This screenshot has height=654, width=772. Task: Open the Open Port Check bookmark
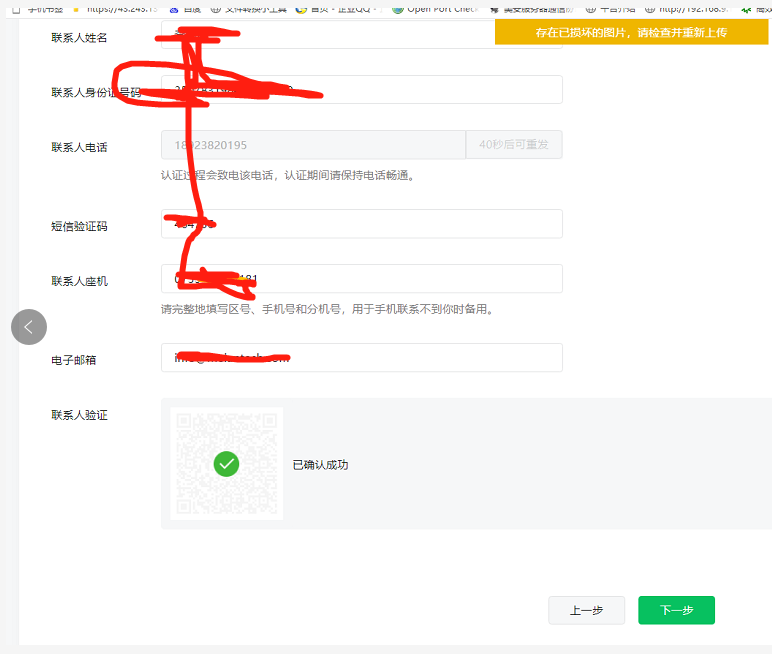[436, 9]
